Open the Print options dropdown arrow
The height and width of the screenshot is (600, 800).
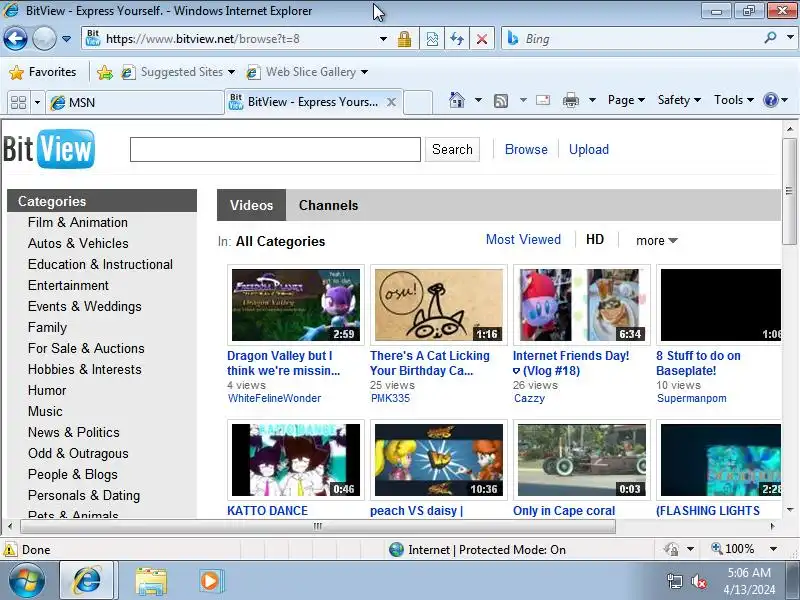pyautogui.click(x=592, y=100)
